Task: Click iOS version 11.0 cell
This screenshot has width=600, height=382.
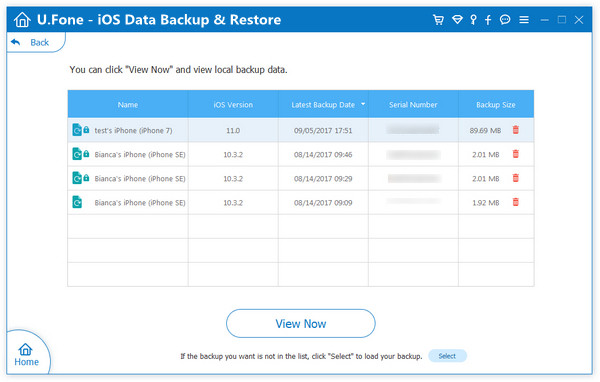Action: [233, 131]
